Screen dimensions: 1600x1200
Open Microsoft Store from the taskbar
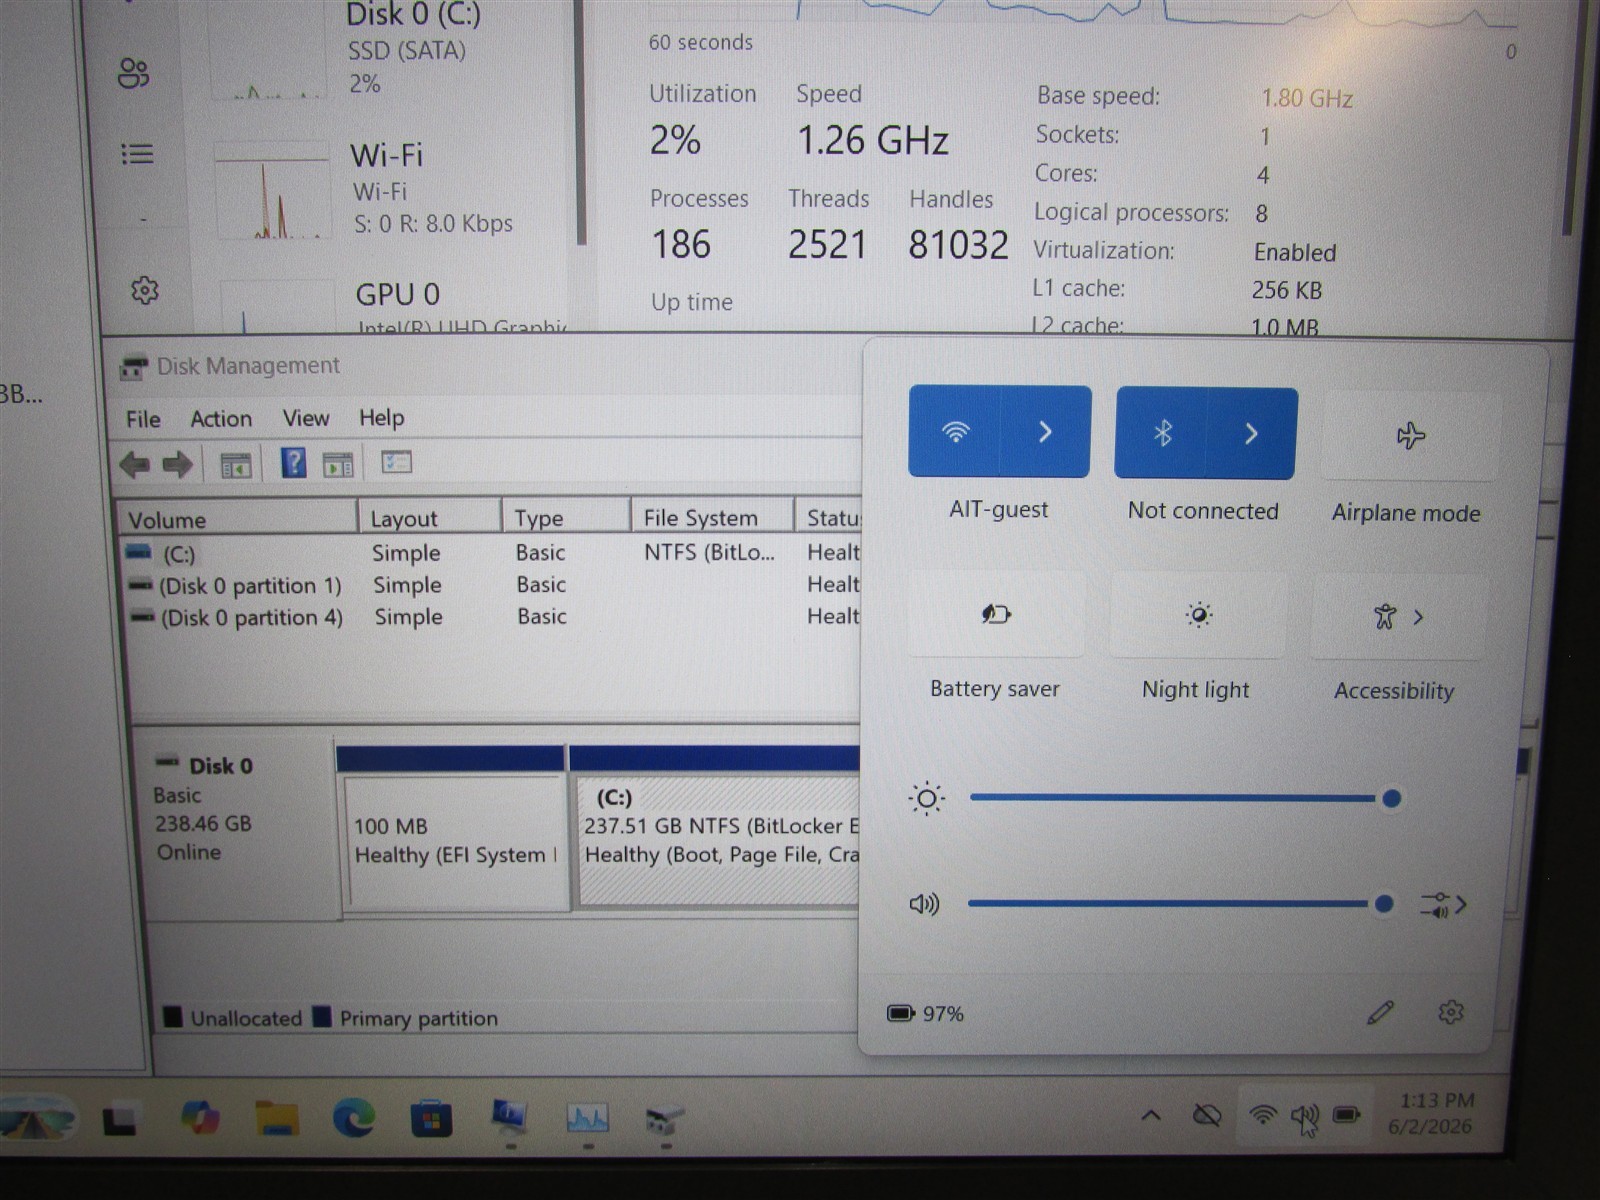(432, 1118)
